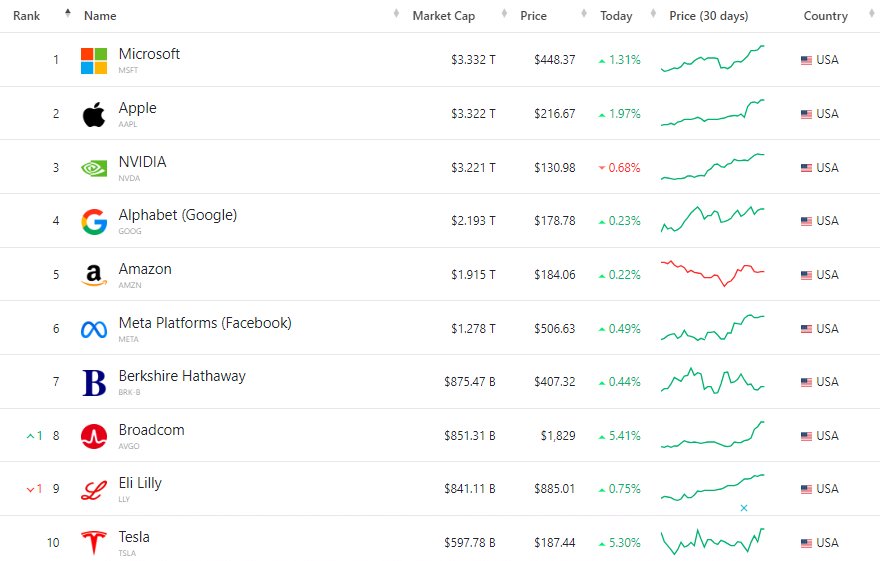Open the NVIDIA company link
The height and width of the screenshot is (561, 892).
click(142, 162)
